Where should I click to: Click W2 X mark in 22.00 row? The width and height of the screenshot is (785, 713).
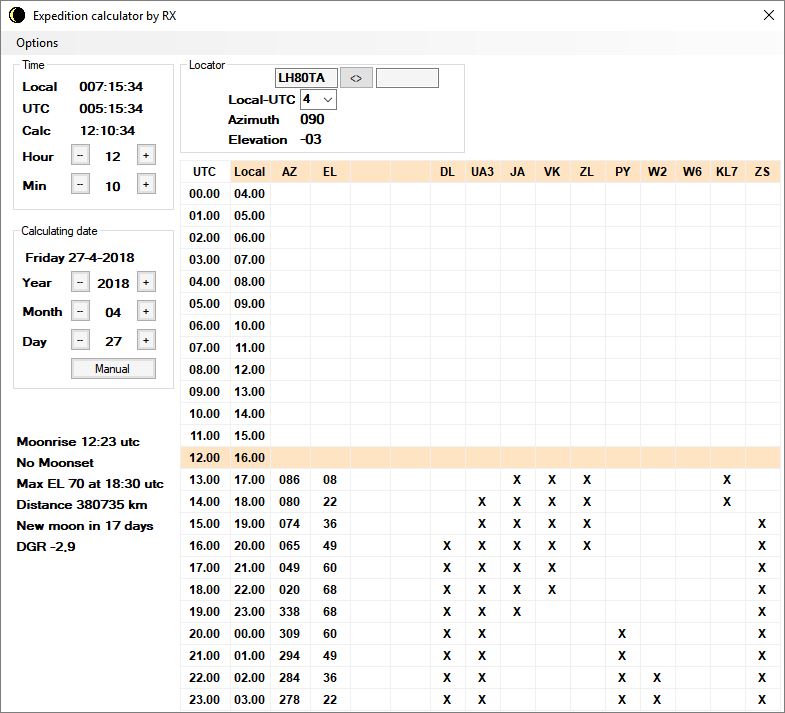[657, 678]
